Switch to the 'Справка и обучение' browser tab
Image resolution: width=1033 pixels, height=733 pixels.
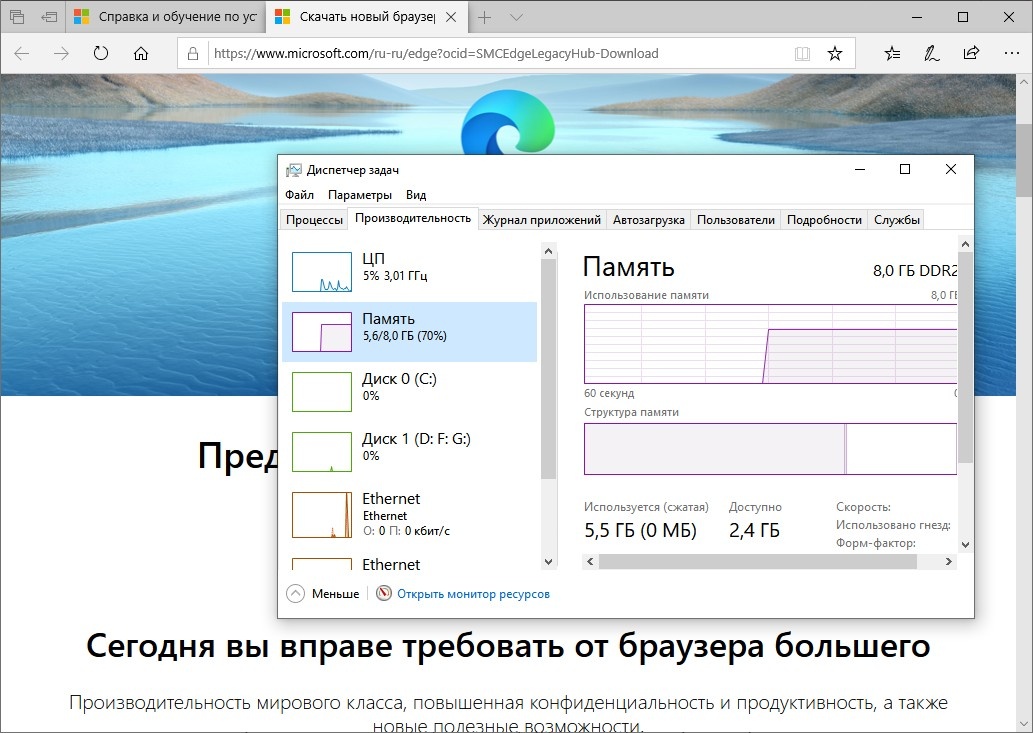(166, 17)
